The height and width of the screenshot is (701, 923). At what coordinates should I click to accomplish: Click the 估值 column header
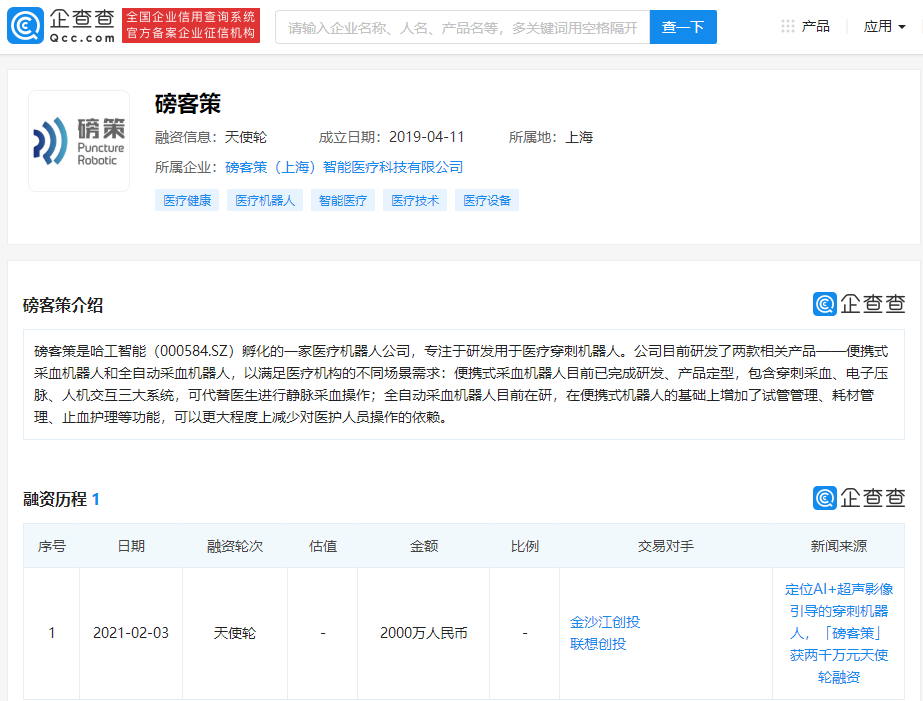click(x=323, y=546)
